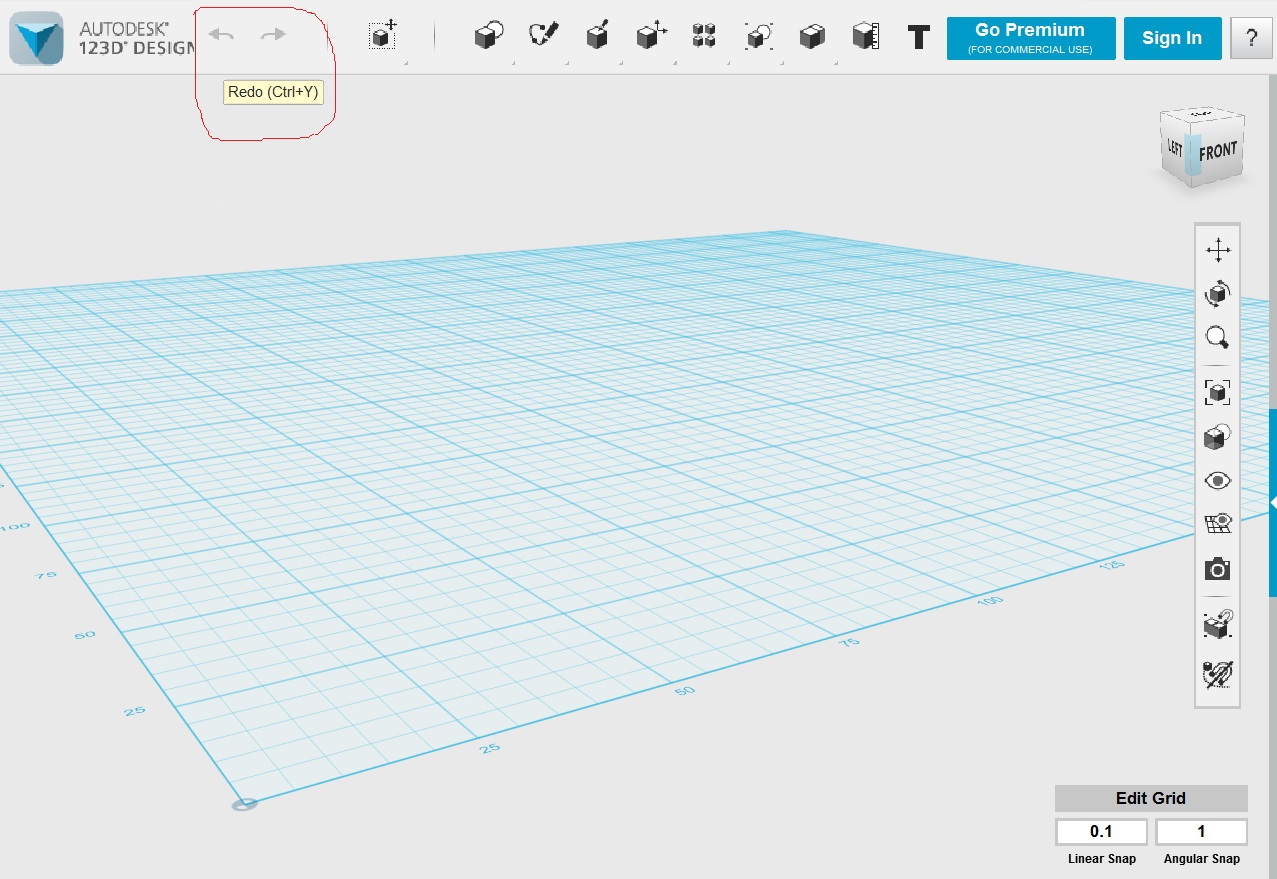Click the grid origin point circle

tap(245, 803)
